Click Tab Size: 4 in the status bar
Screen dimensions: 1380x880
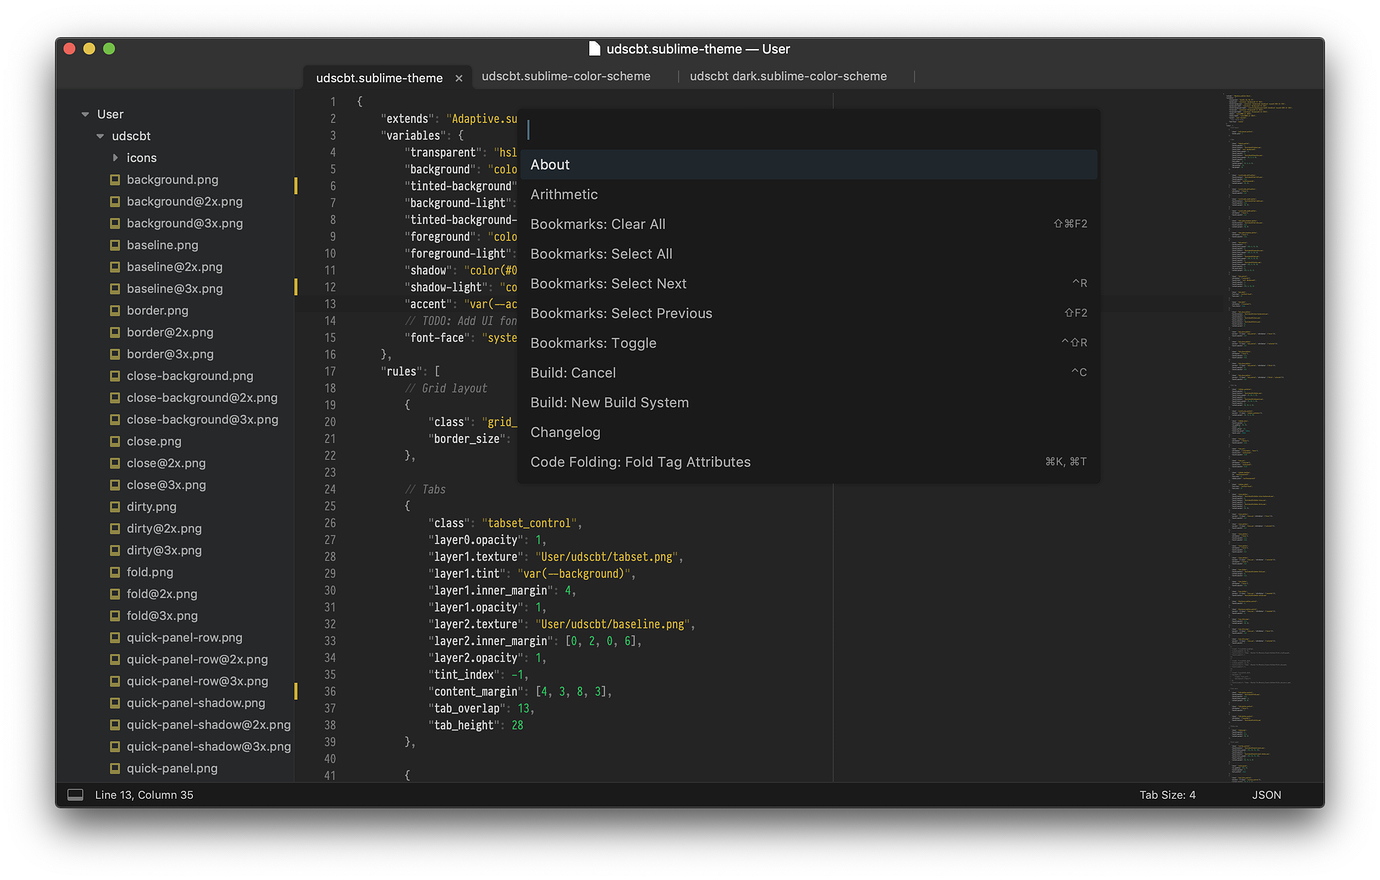coord(1167,793)
